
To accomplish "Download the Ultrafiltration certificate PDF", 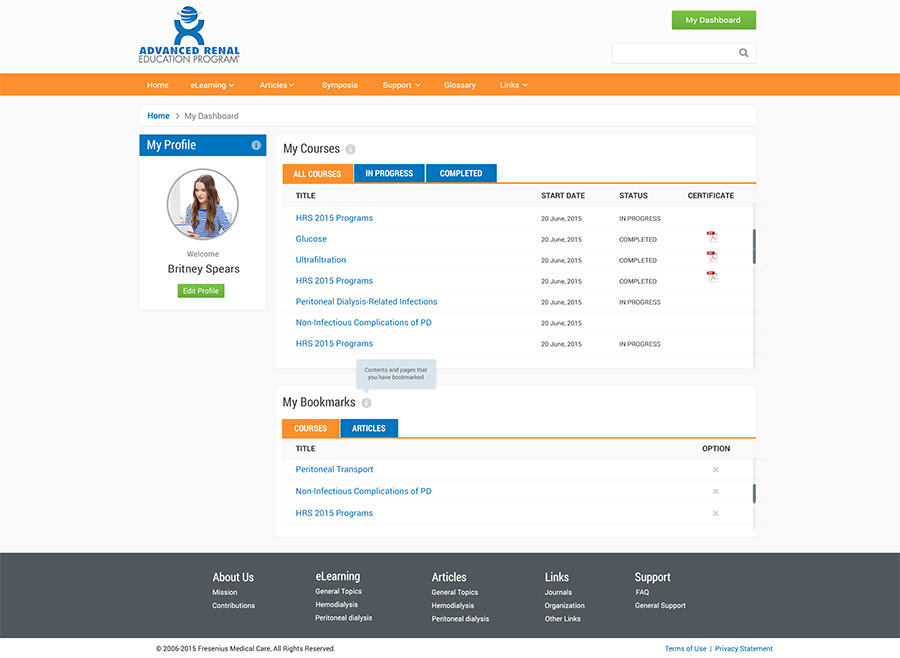I will tap(712, 257).
